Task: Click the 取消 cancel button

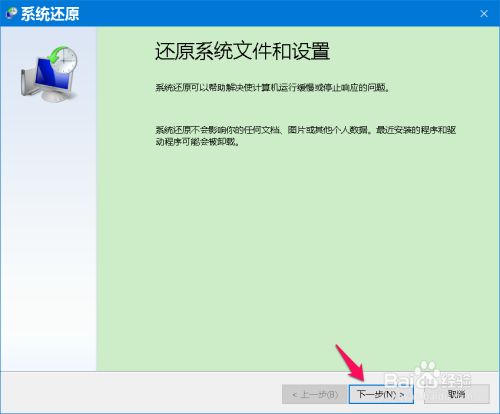Action: [456, 394]
